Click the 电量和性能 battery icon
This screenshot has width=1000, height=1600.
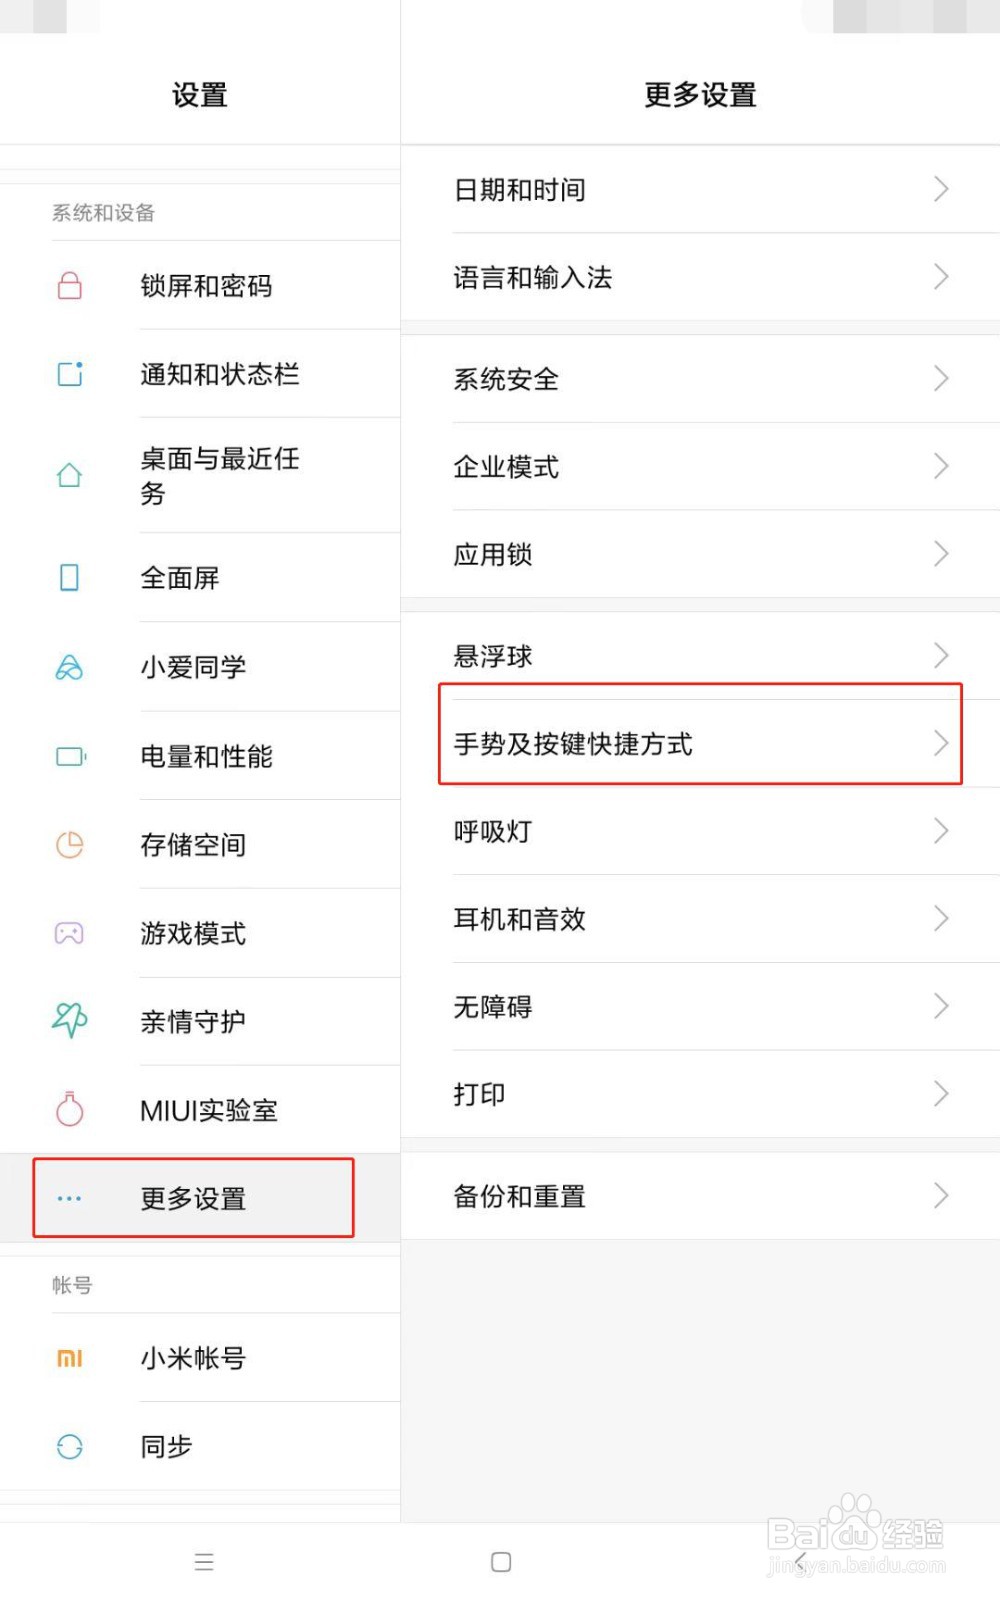(68, 756)
